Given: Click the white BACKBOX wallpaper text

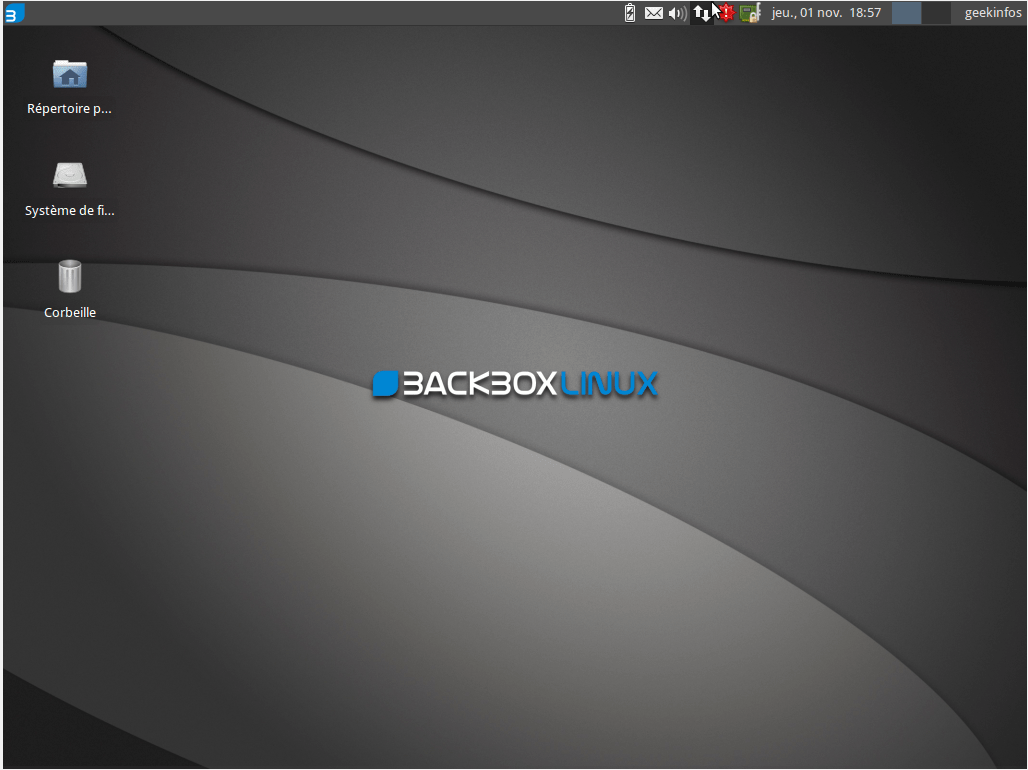Looking at the screenshot, I should pos(479,384).
